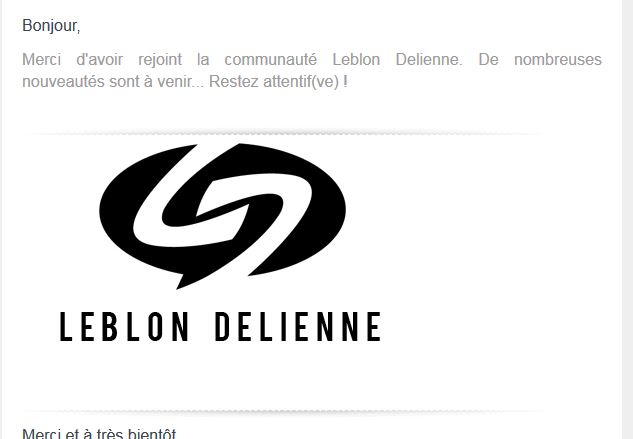Click the bold exclamation mark ending the paragraph

click(x=345, y=82)
